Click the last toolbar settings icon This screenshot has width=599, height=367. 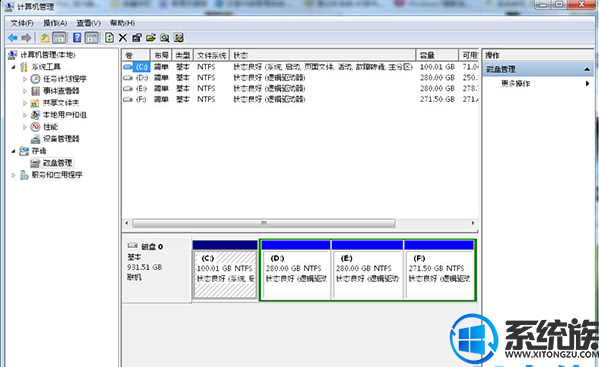click(x=179, y=38)
